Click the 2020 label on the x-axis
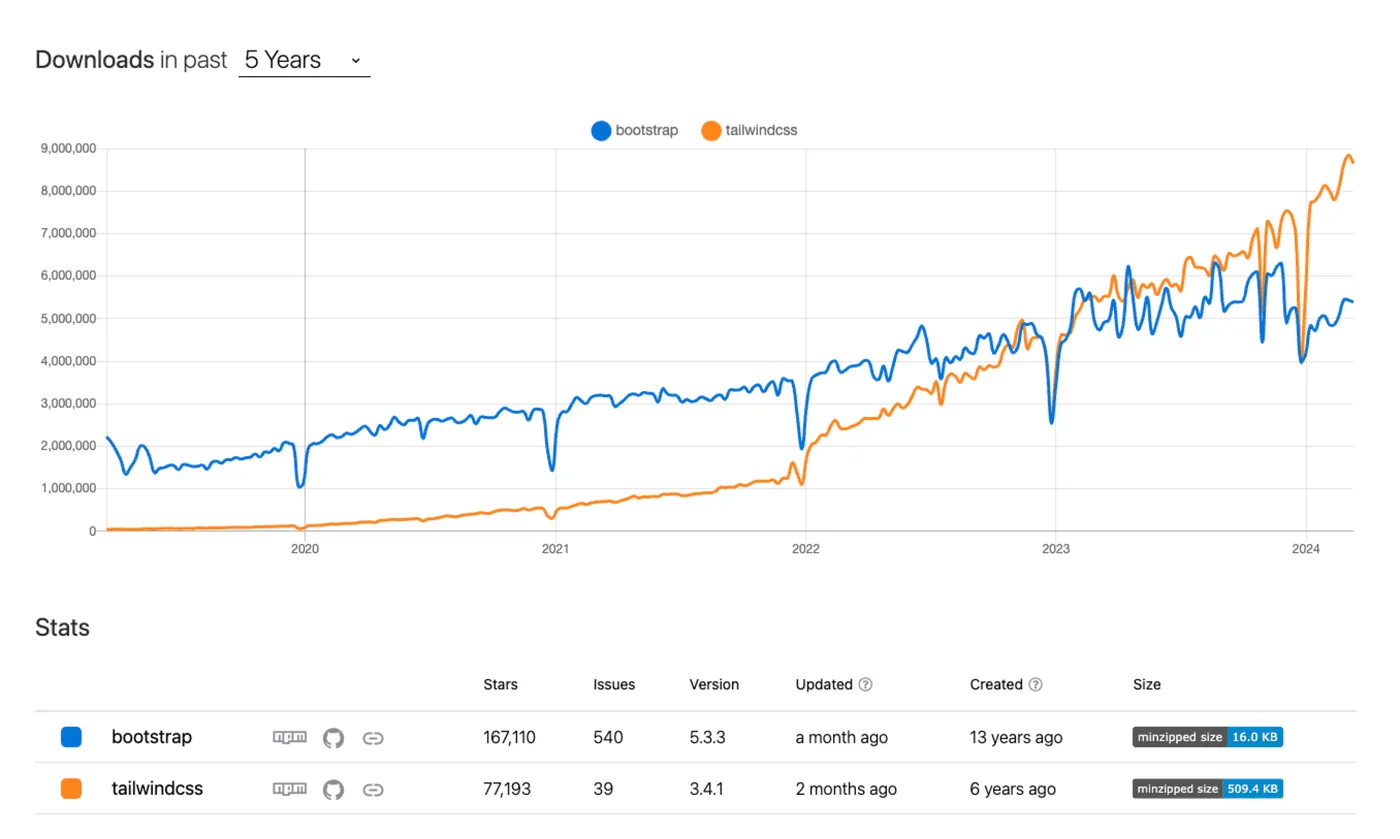Viewport: 1400px width, 839px height. click(x=304, y=548)
